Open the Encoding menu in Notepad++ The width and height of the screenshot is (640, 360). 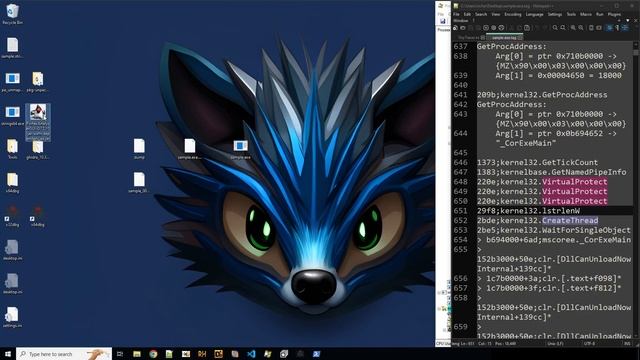coord(513,14)
